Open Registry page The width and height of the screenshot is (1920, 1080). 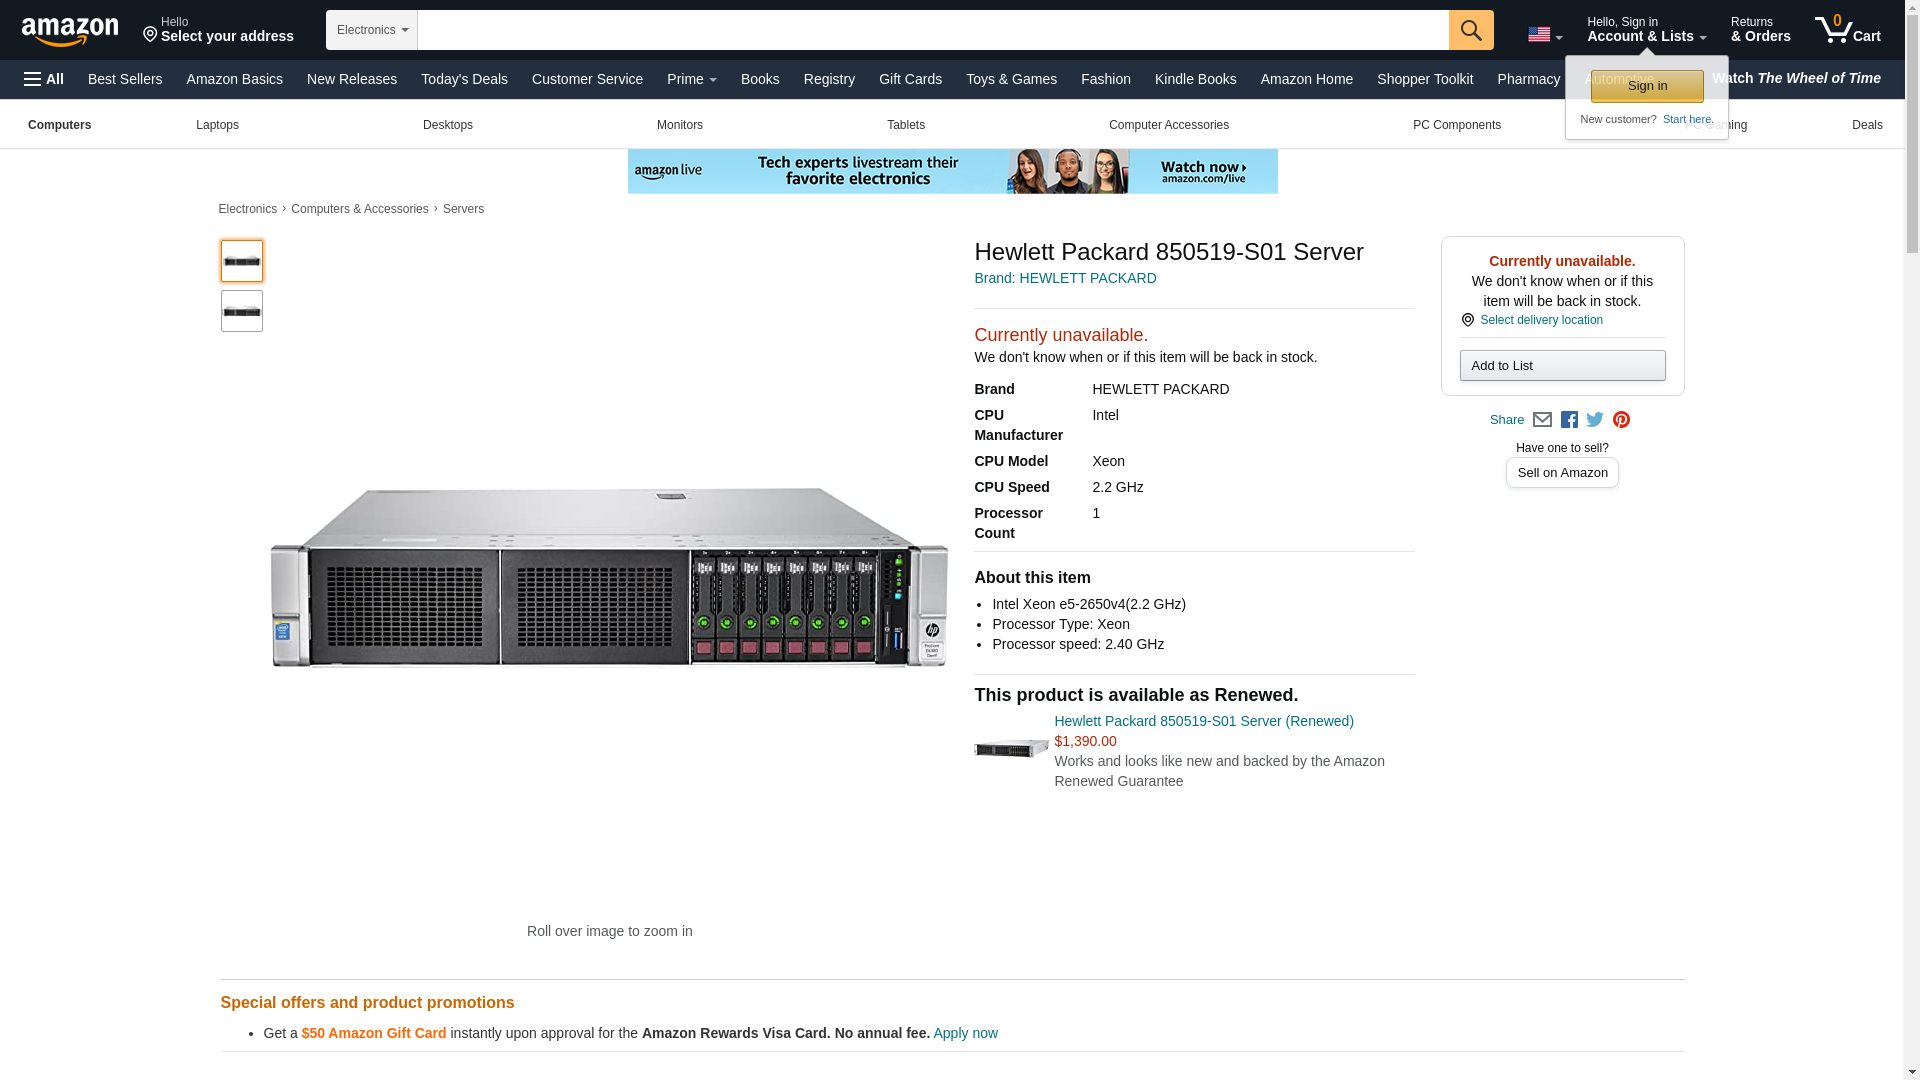pyautogui.click(x=829, y=79)
